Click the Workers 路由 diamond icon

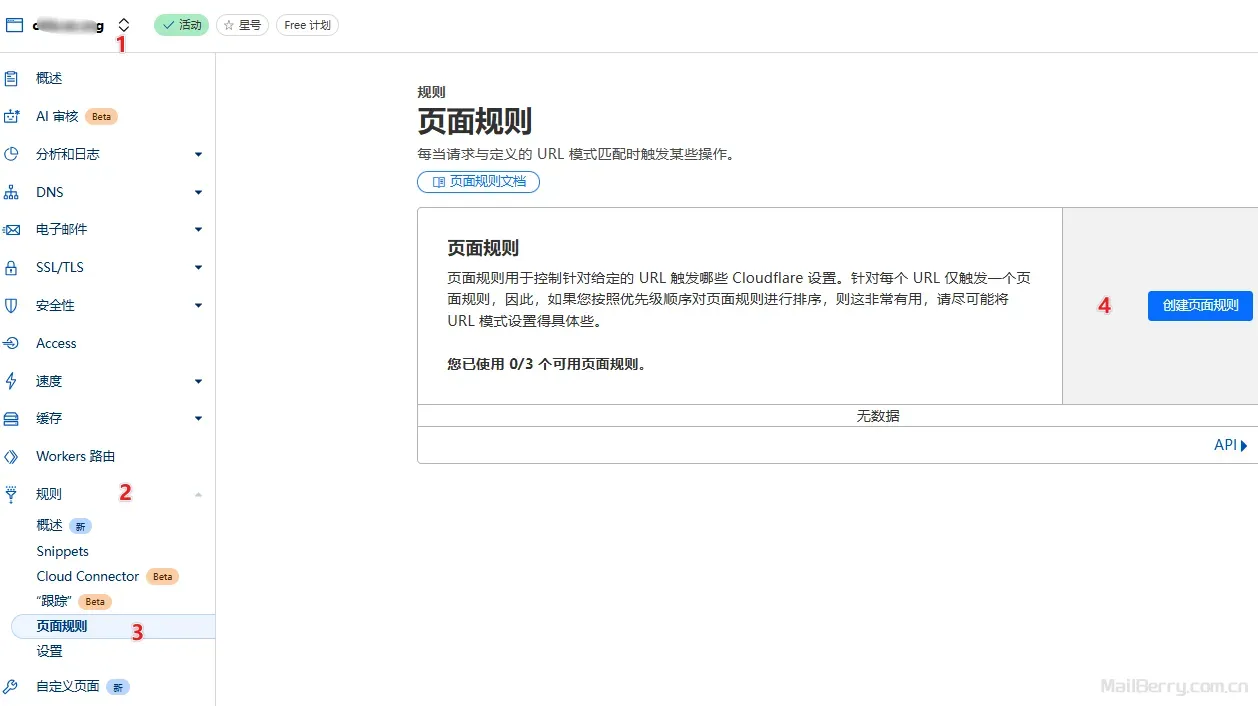click(x=12, y=456)
